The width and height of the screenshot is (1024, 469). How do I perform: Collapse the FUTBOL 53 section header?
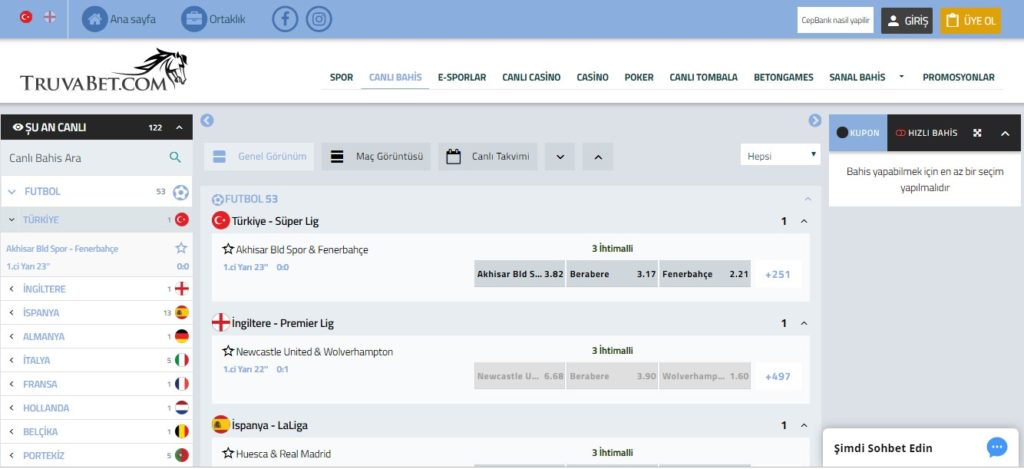point(808,199)
